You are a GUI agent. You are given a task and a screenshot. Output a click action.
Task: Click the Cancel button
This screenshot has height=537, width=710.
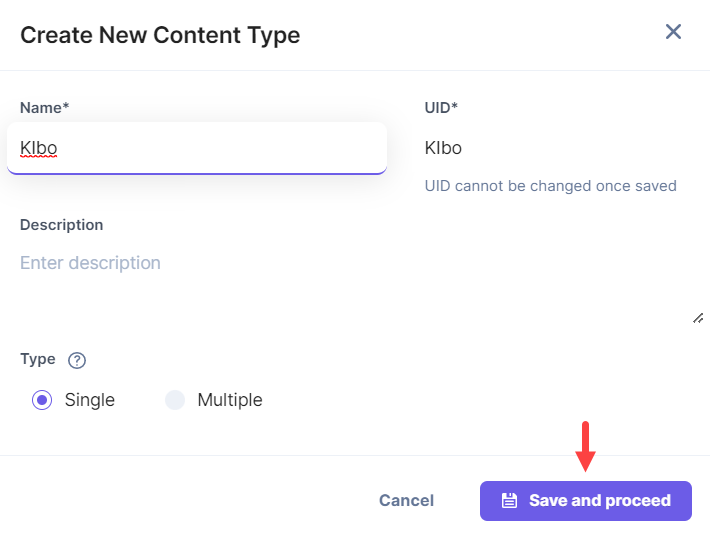click(x=406, y=500)
